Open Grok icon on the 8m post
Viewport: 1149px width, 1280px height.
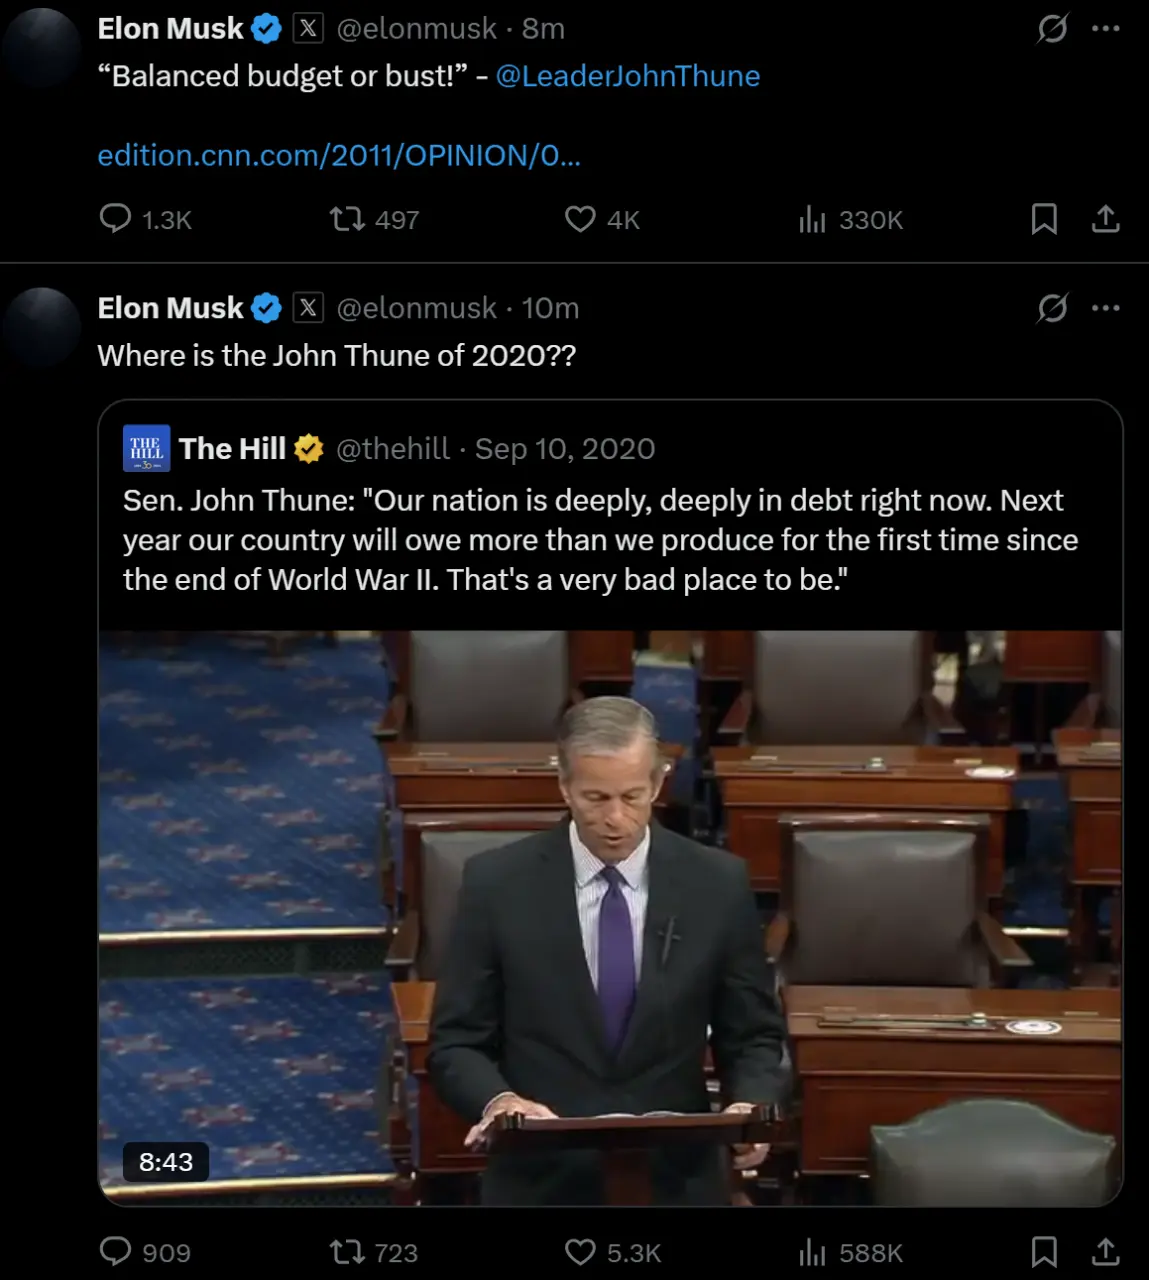(x=1052, y=29)
